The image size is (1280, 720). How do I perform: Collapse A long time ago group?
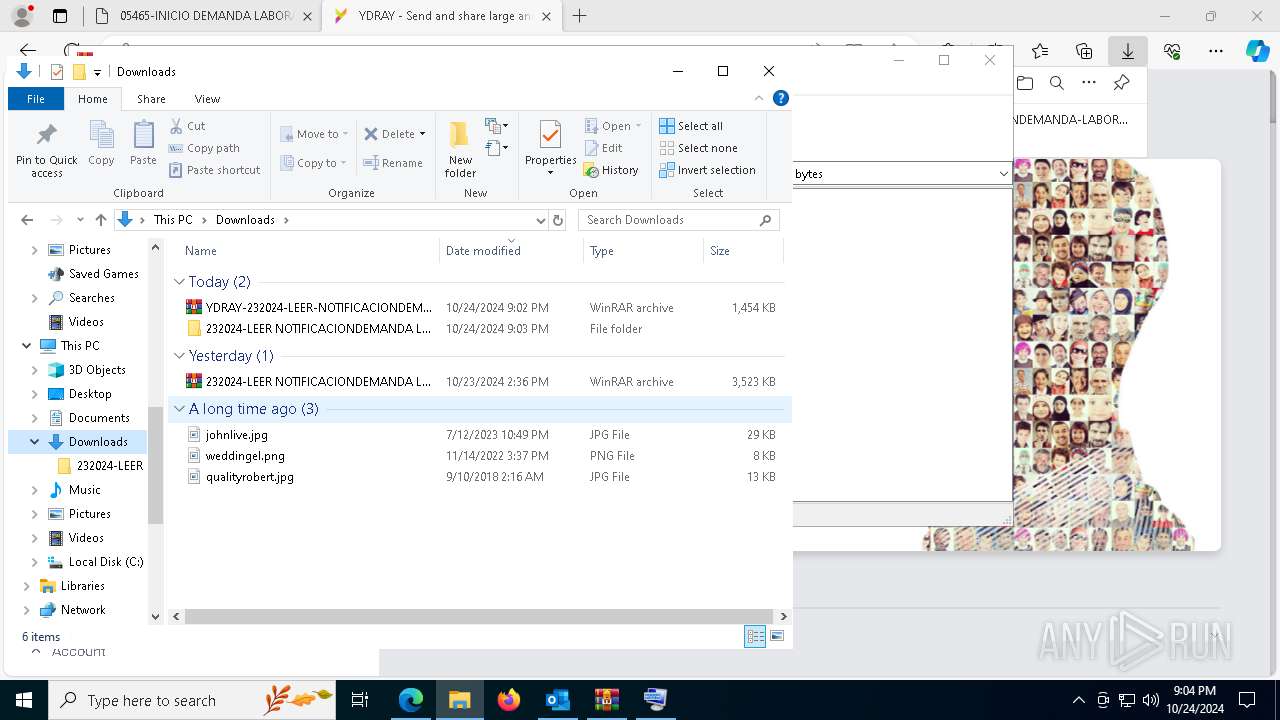[179, 409]
